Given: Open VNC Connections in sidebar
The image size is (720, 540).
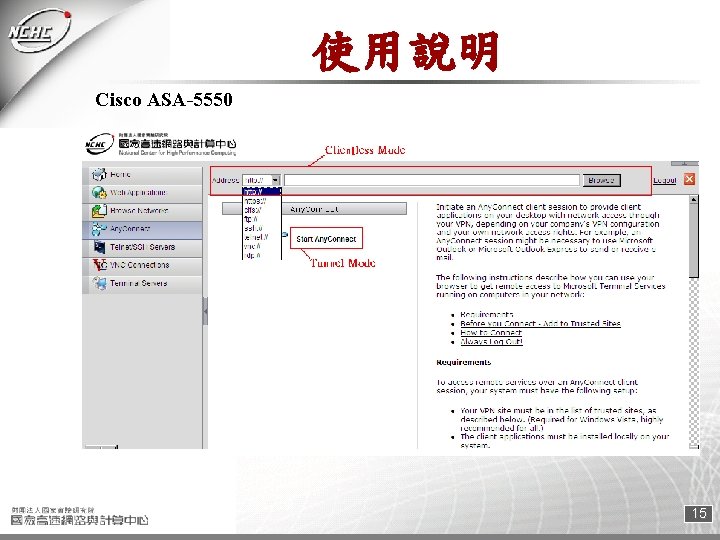Looking at the screenshot, I should pos(142,265).
